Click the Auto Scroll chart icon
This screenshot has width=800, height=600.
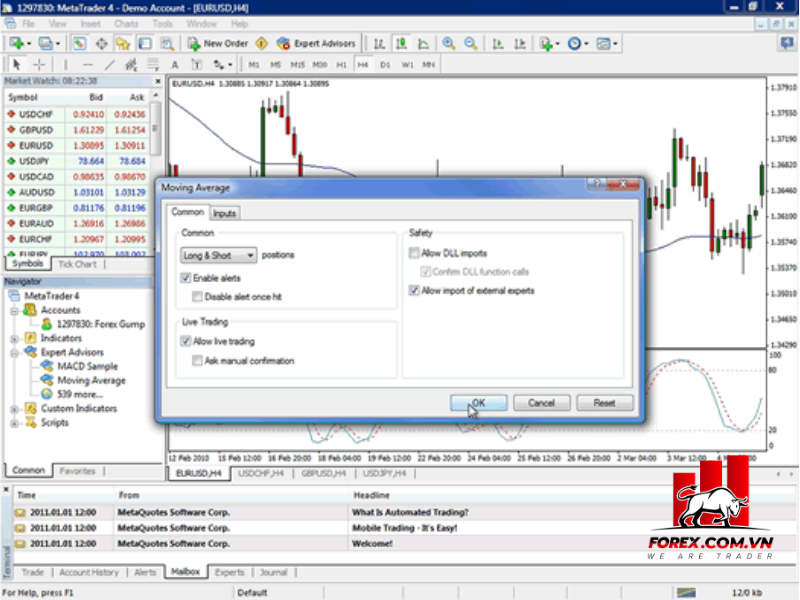(498, 44)
